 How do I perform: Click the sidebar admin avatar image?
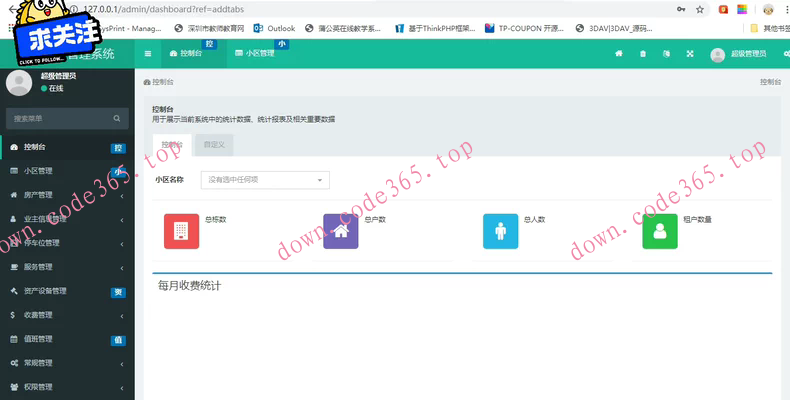click(x=19, y=83)
